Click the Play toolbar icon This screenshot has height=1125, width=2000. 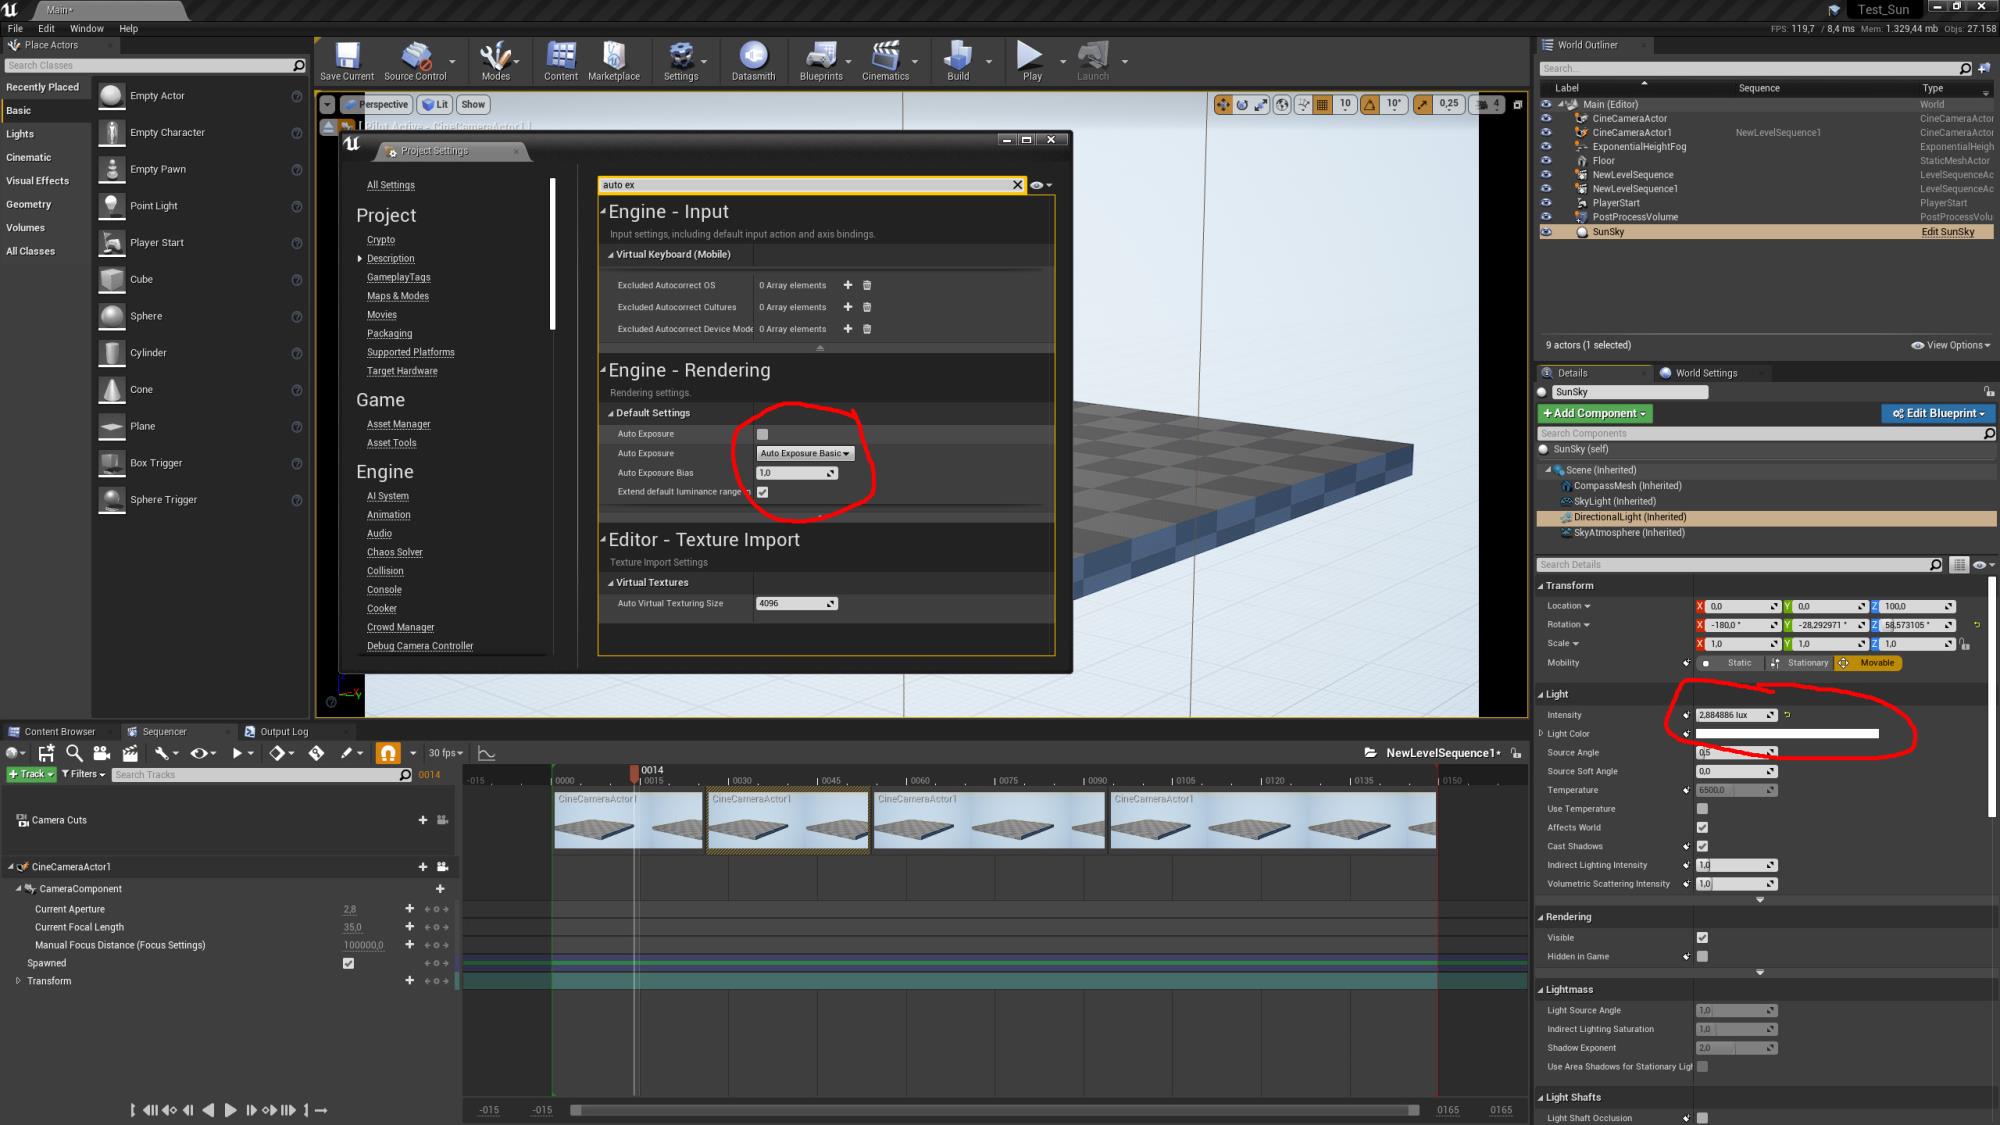1031,60
